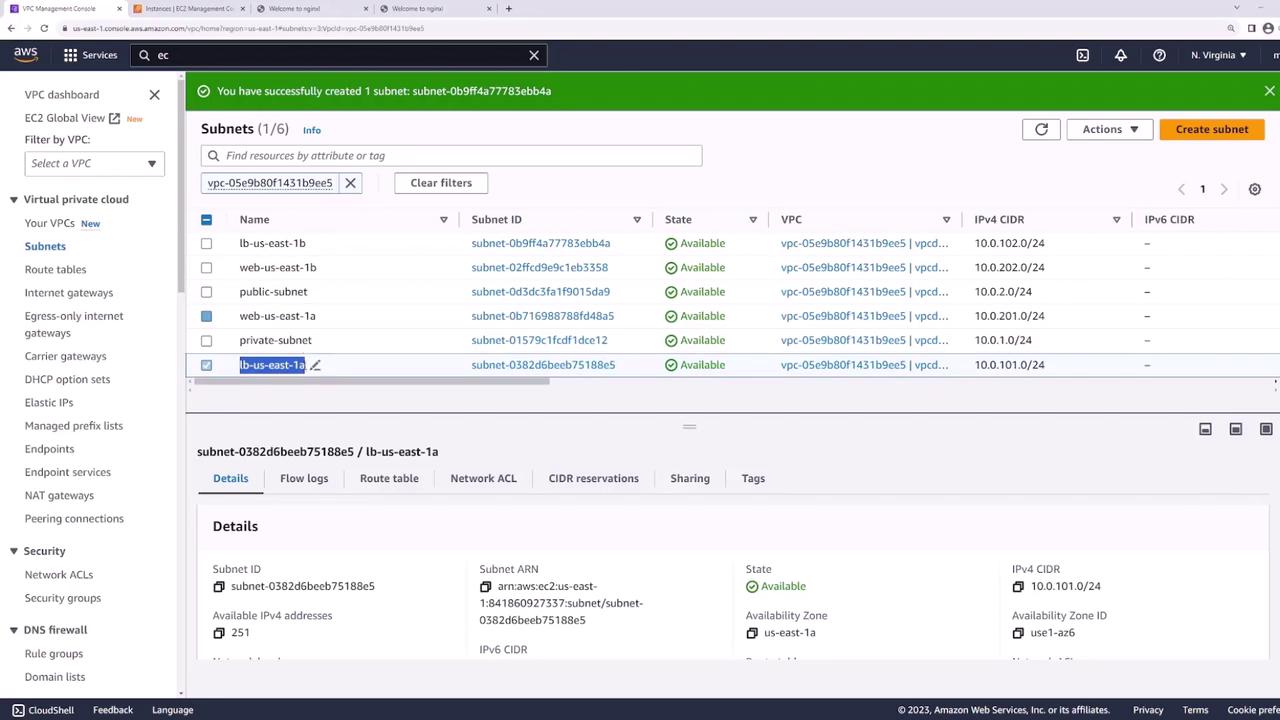Collapse the Virtual private cloud section
The height and width of the screenshot is (720, 1280).
click(14, 199)
